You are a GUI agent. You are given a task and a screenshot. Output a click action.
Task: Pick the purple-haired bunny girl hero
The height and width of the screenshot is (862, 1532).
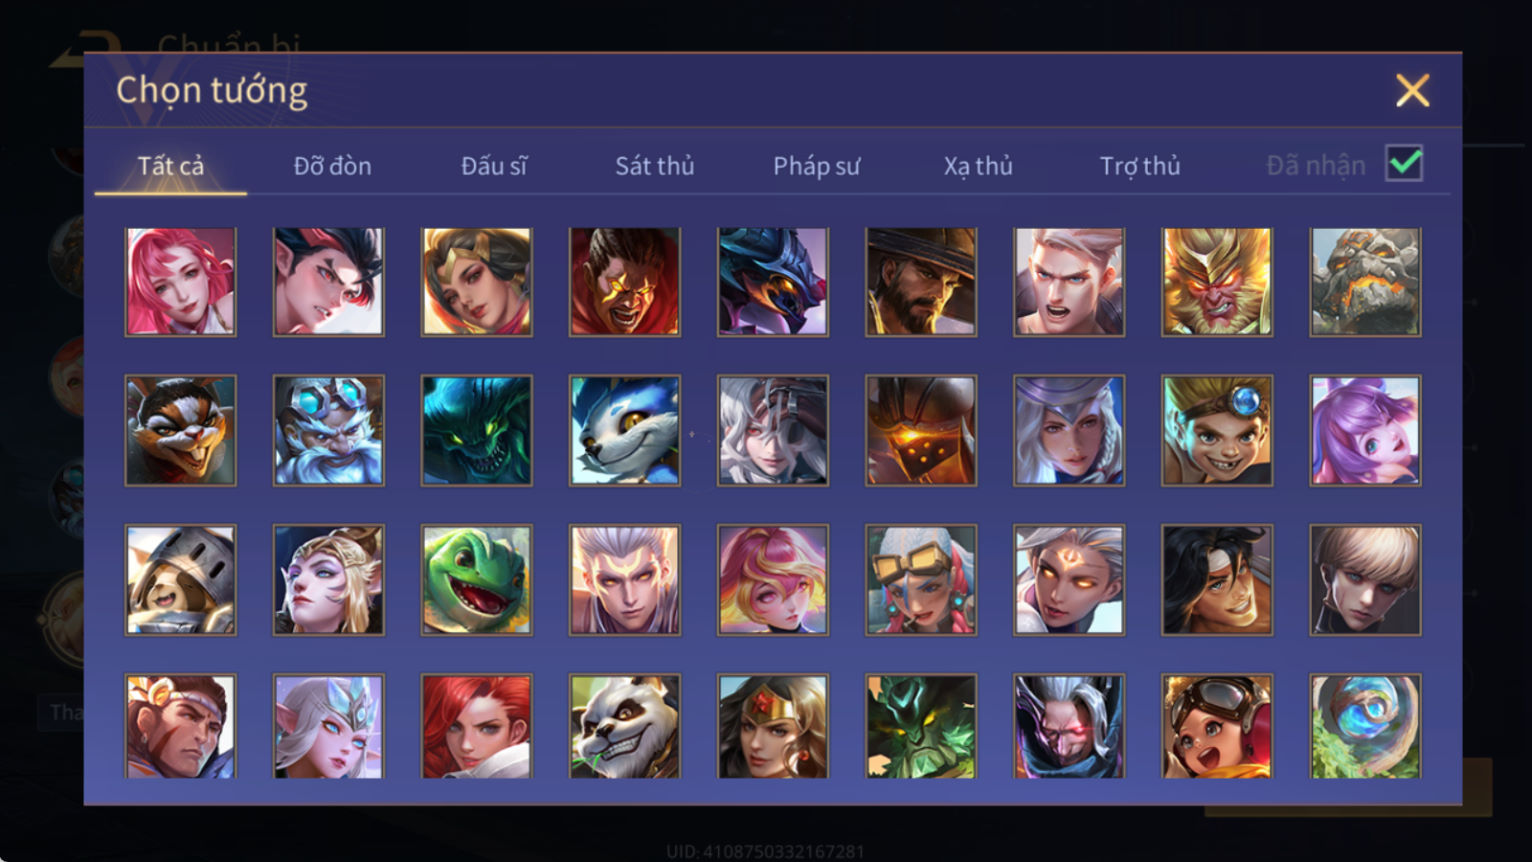click(1365, 431)
